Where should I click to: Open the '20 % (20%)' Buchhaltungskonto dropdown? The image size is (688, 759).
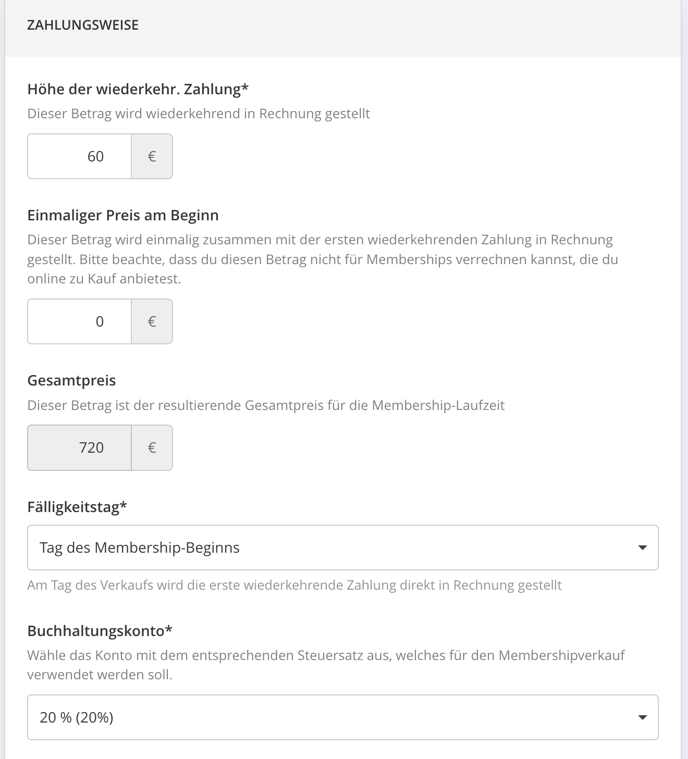pyautogui.click(x=343, y=717)
